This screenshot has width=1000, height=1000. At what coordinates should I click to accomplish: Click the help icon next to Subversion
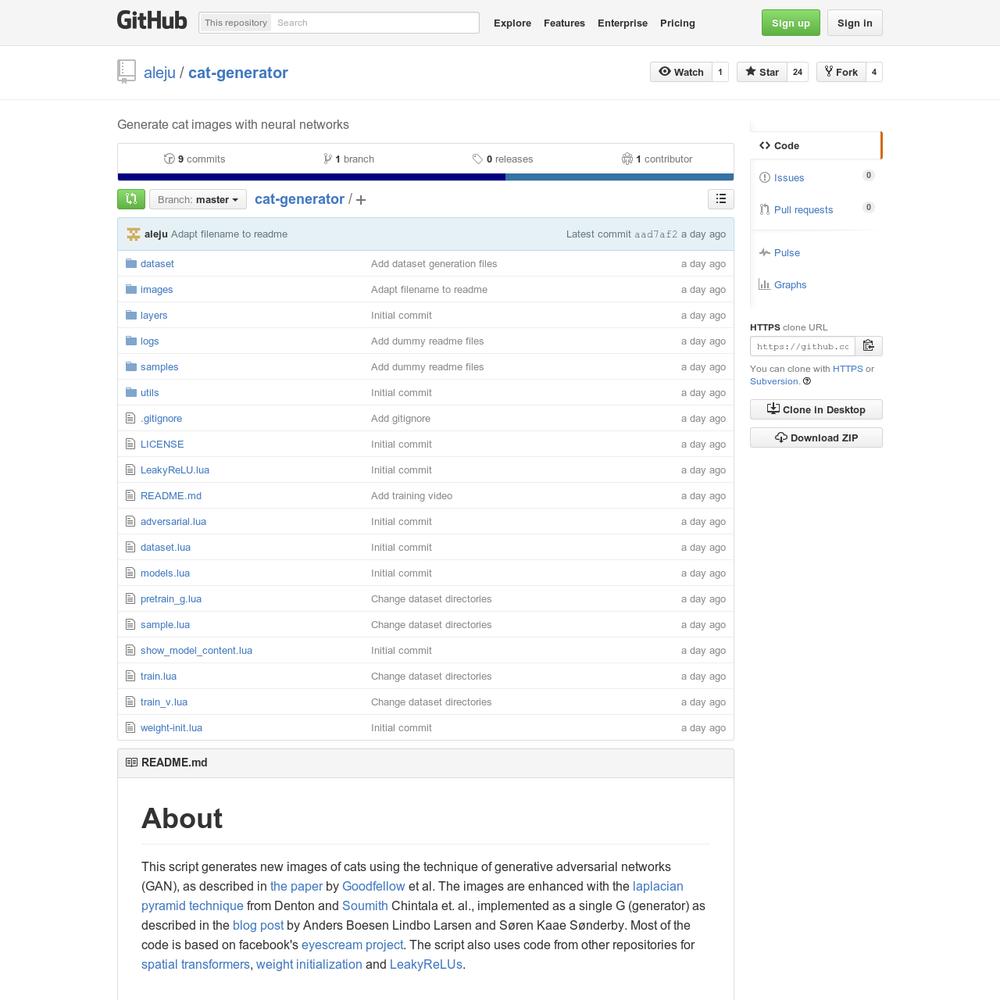pos(807,381)
